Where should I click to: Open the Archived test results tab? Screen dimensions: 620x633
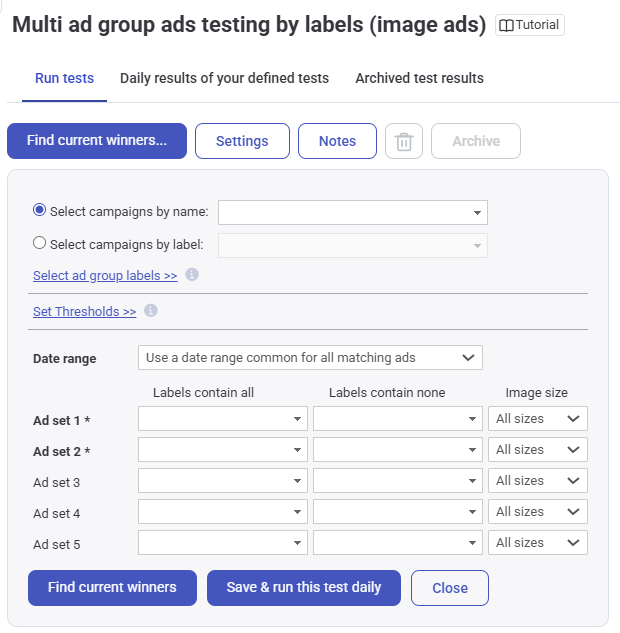[419, 78]
